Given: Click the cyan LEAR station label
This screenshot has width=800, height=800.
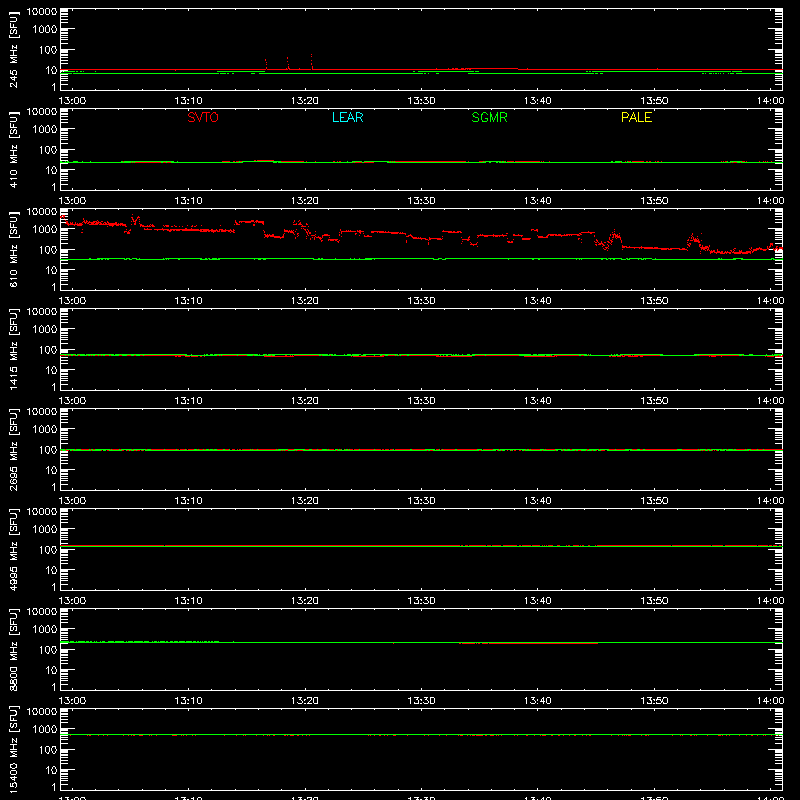Looking at the screenshot, I should [x=347, y=117].
